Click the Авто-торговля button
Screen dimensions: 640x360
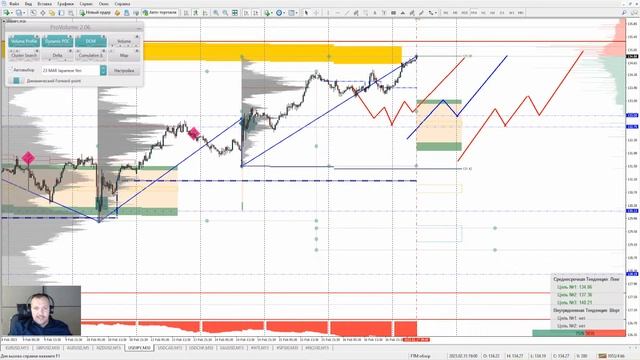click(160, 13)
